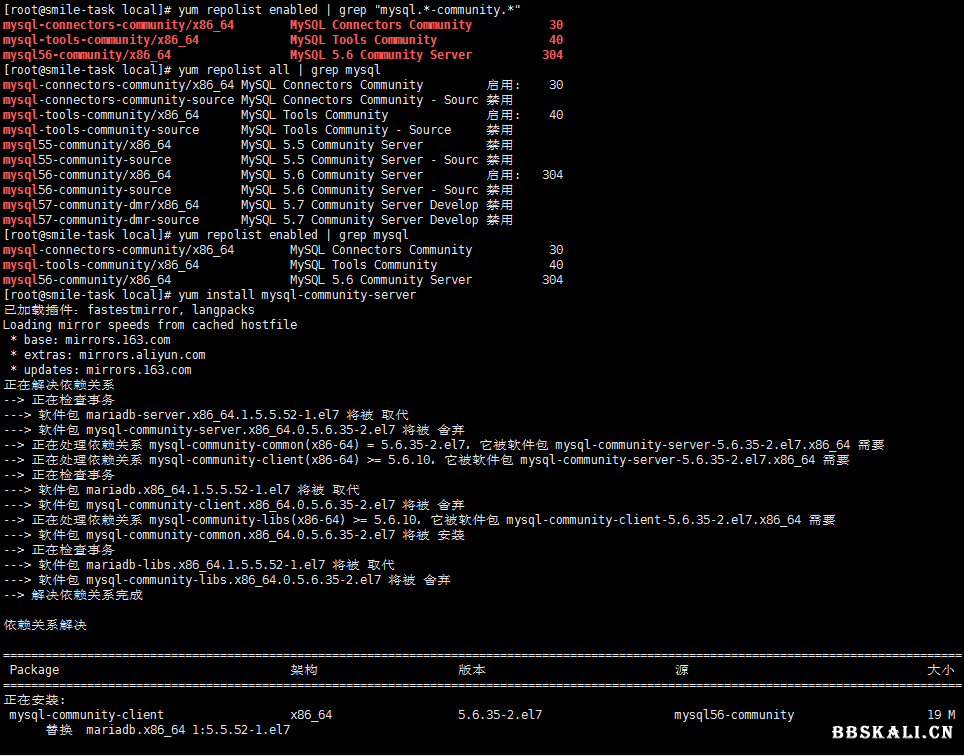Click the 替换 mariadb.x86_64 line
The image size is (964, 756).
tap(167, 730)
